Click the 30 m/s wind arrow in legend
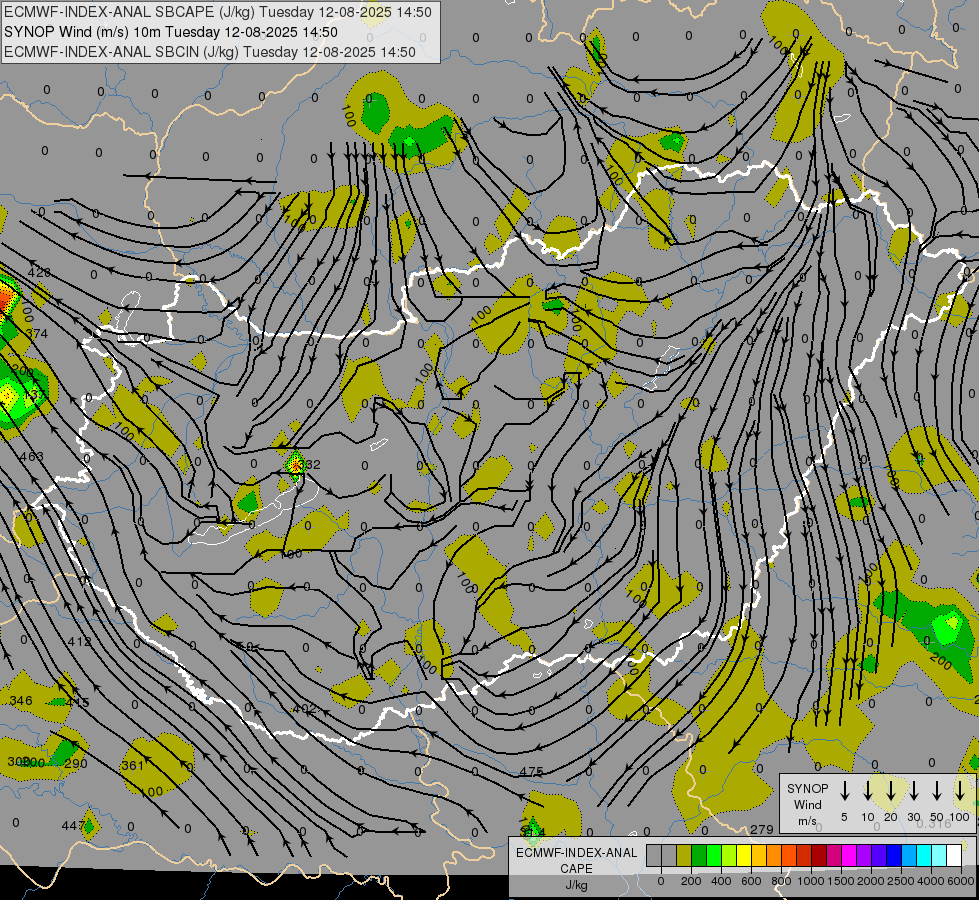The height and width of the screenshot is (900, 979). pos(914,791)
